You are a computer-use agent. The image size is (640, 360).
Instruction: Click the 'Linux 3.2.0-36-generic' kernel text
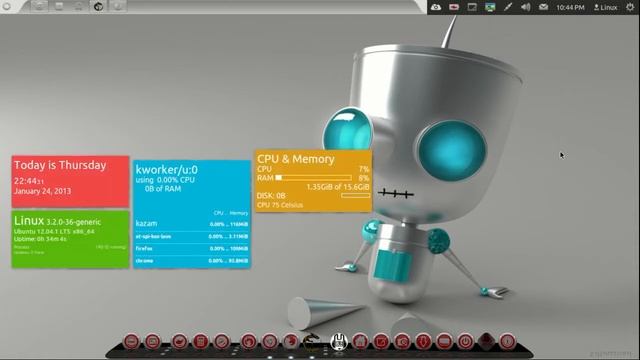tap(57, 221)
